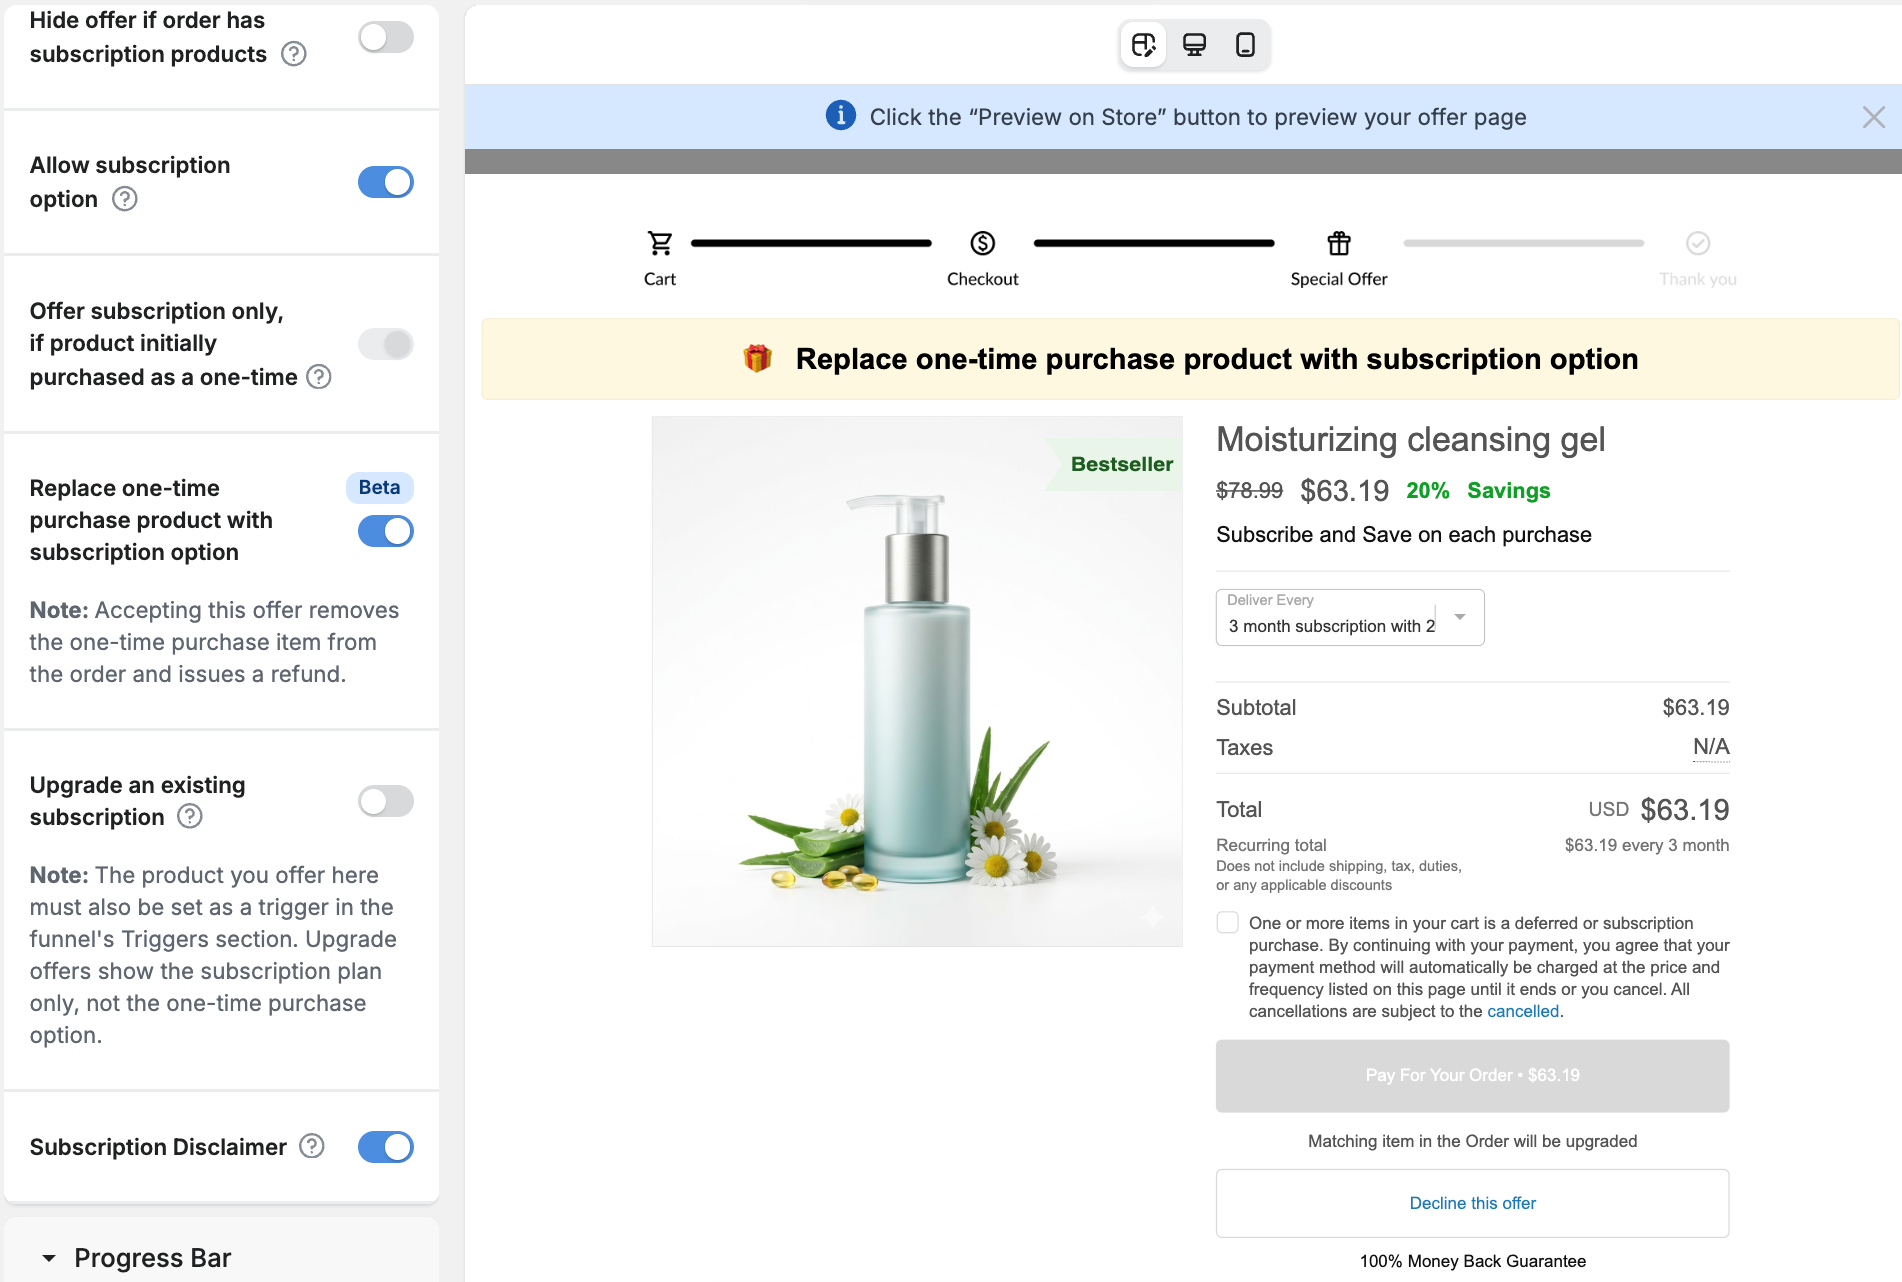Click the blue info icon in the banner
1902x1282 pixels.
840,116
